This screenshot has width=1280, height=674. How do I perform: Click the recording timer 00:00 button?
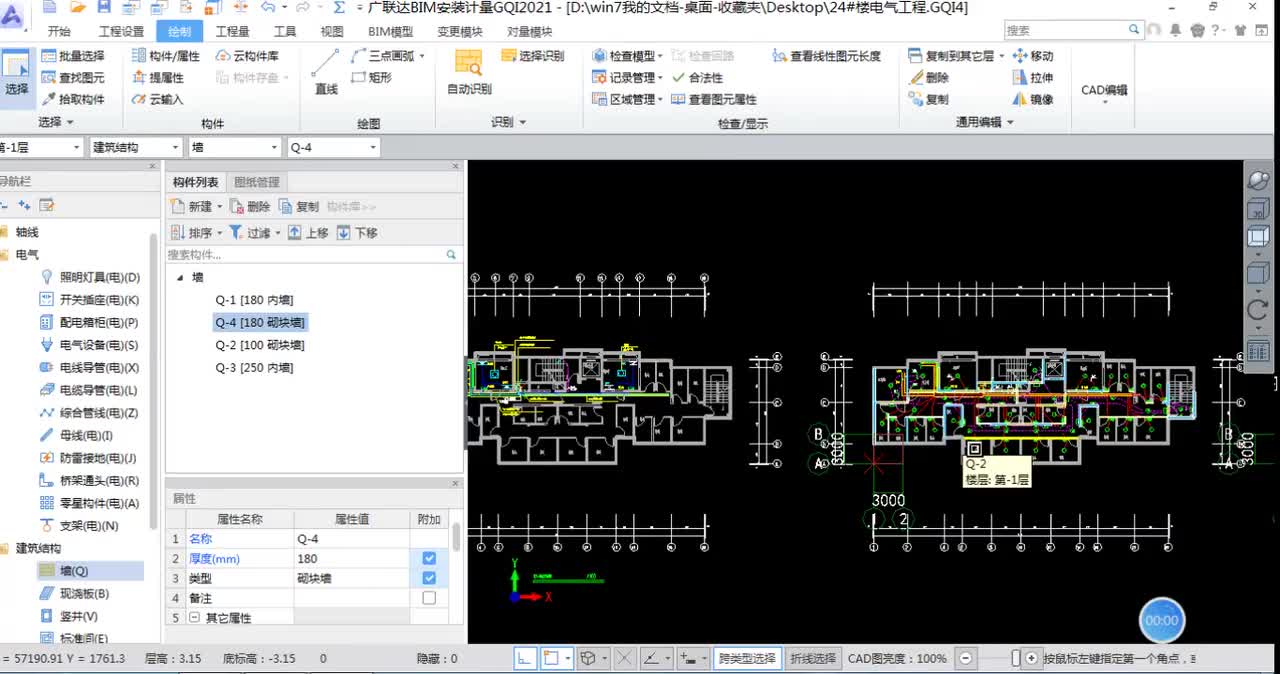[x=1161, y=620]
